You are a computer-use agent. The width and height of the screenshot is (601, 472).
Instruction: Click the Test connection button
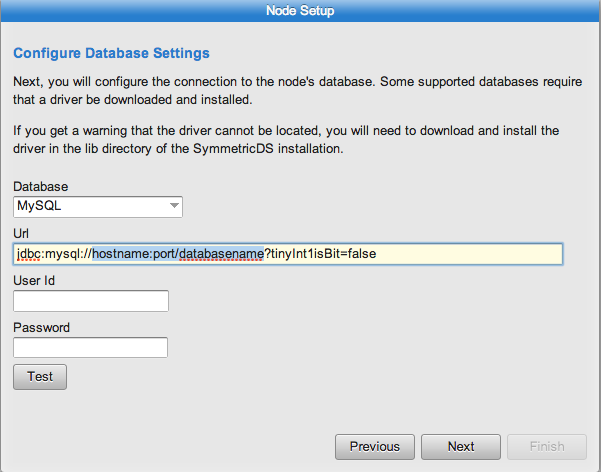click(40, 377)
